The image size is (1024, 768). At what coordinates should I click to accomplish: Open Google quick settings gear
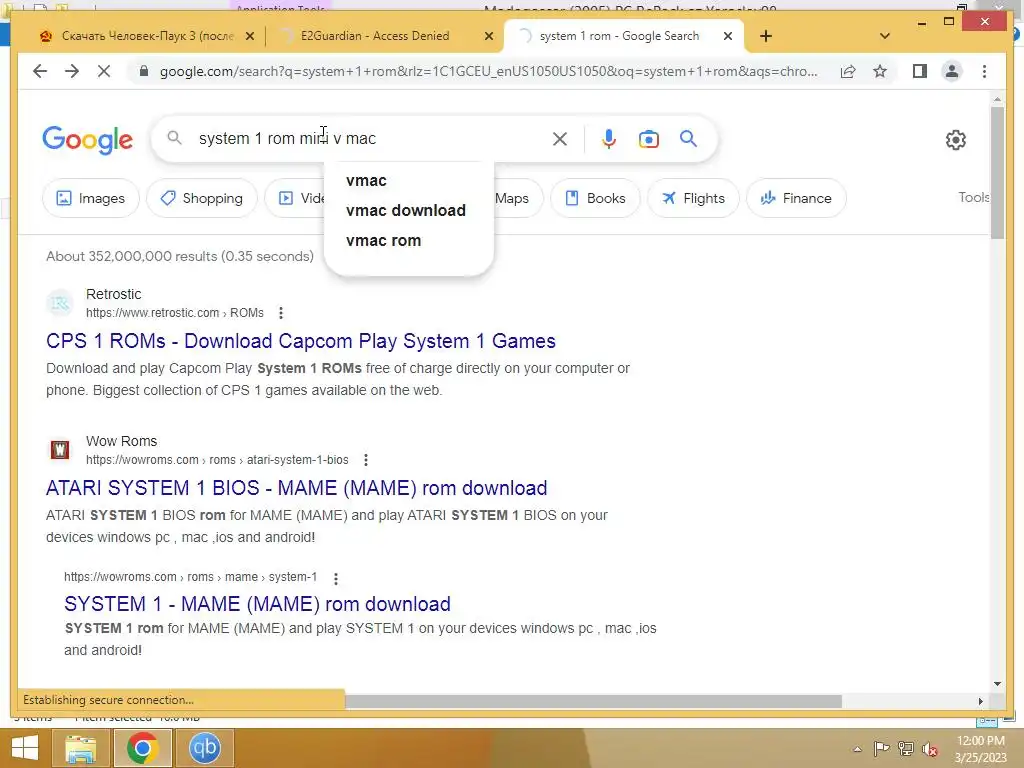pos(955,140)
